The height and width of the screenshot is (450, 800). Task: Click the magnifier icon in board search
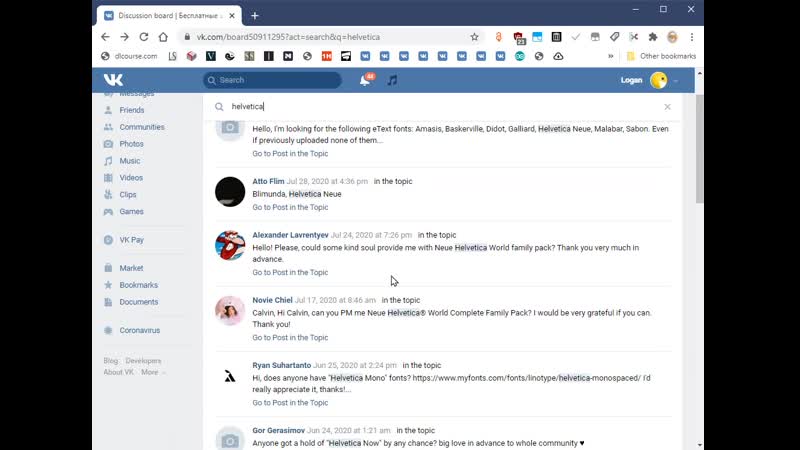(x=219, y=107)
